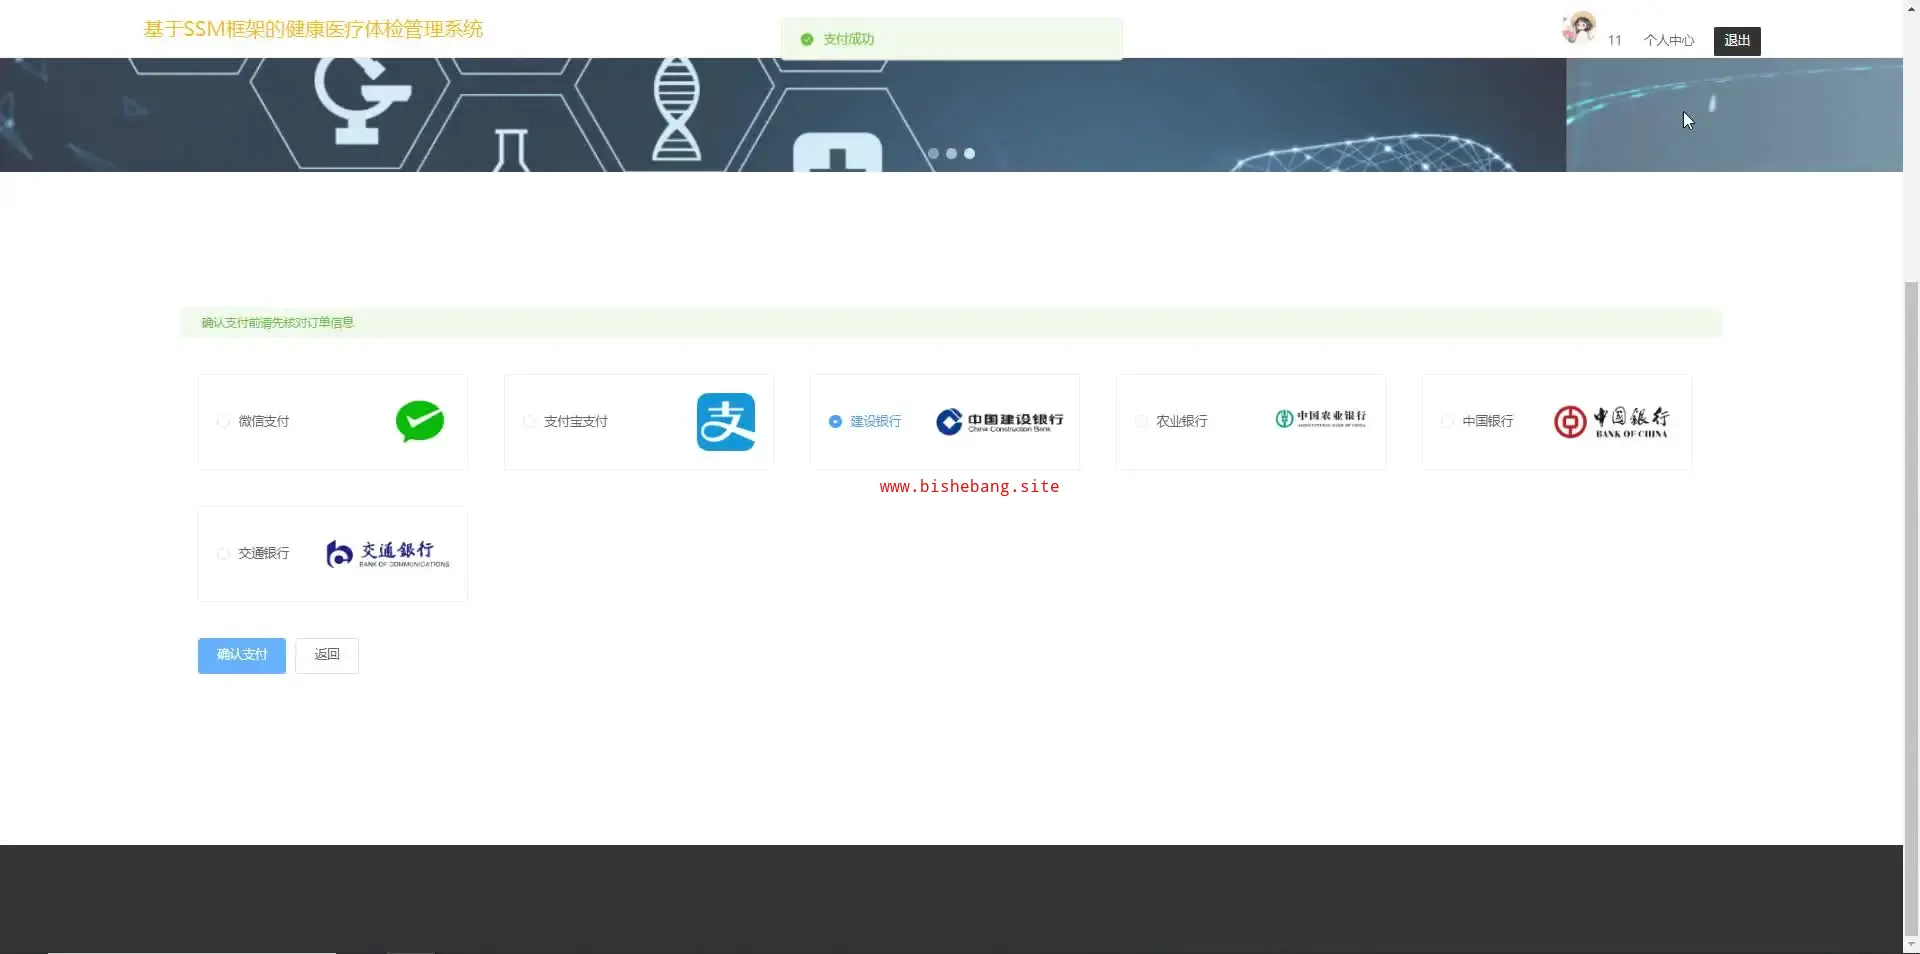Click the third carousel indicator dot
This screenshot has width=1920, height=954.
coord(969,154)
